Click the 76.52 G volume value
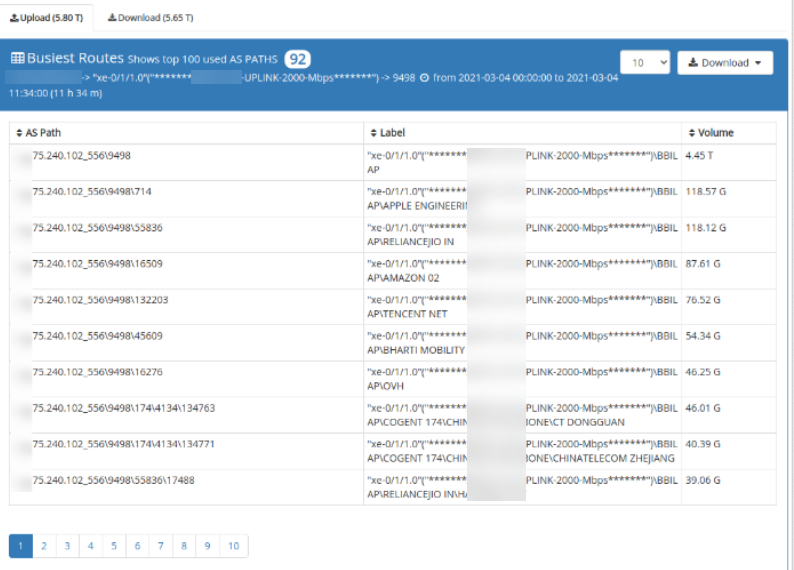This screenshot has width=794, height=570. (x=703, y=300)
